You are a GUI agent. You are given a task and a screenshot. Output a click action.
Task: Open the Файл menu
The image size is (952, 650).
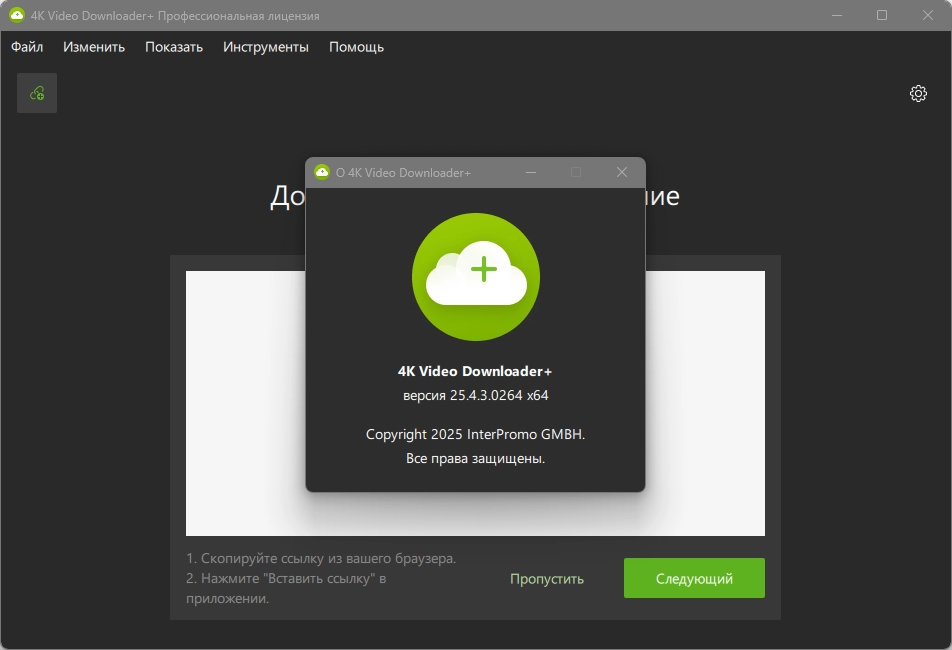(x=27, y=47)
